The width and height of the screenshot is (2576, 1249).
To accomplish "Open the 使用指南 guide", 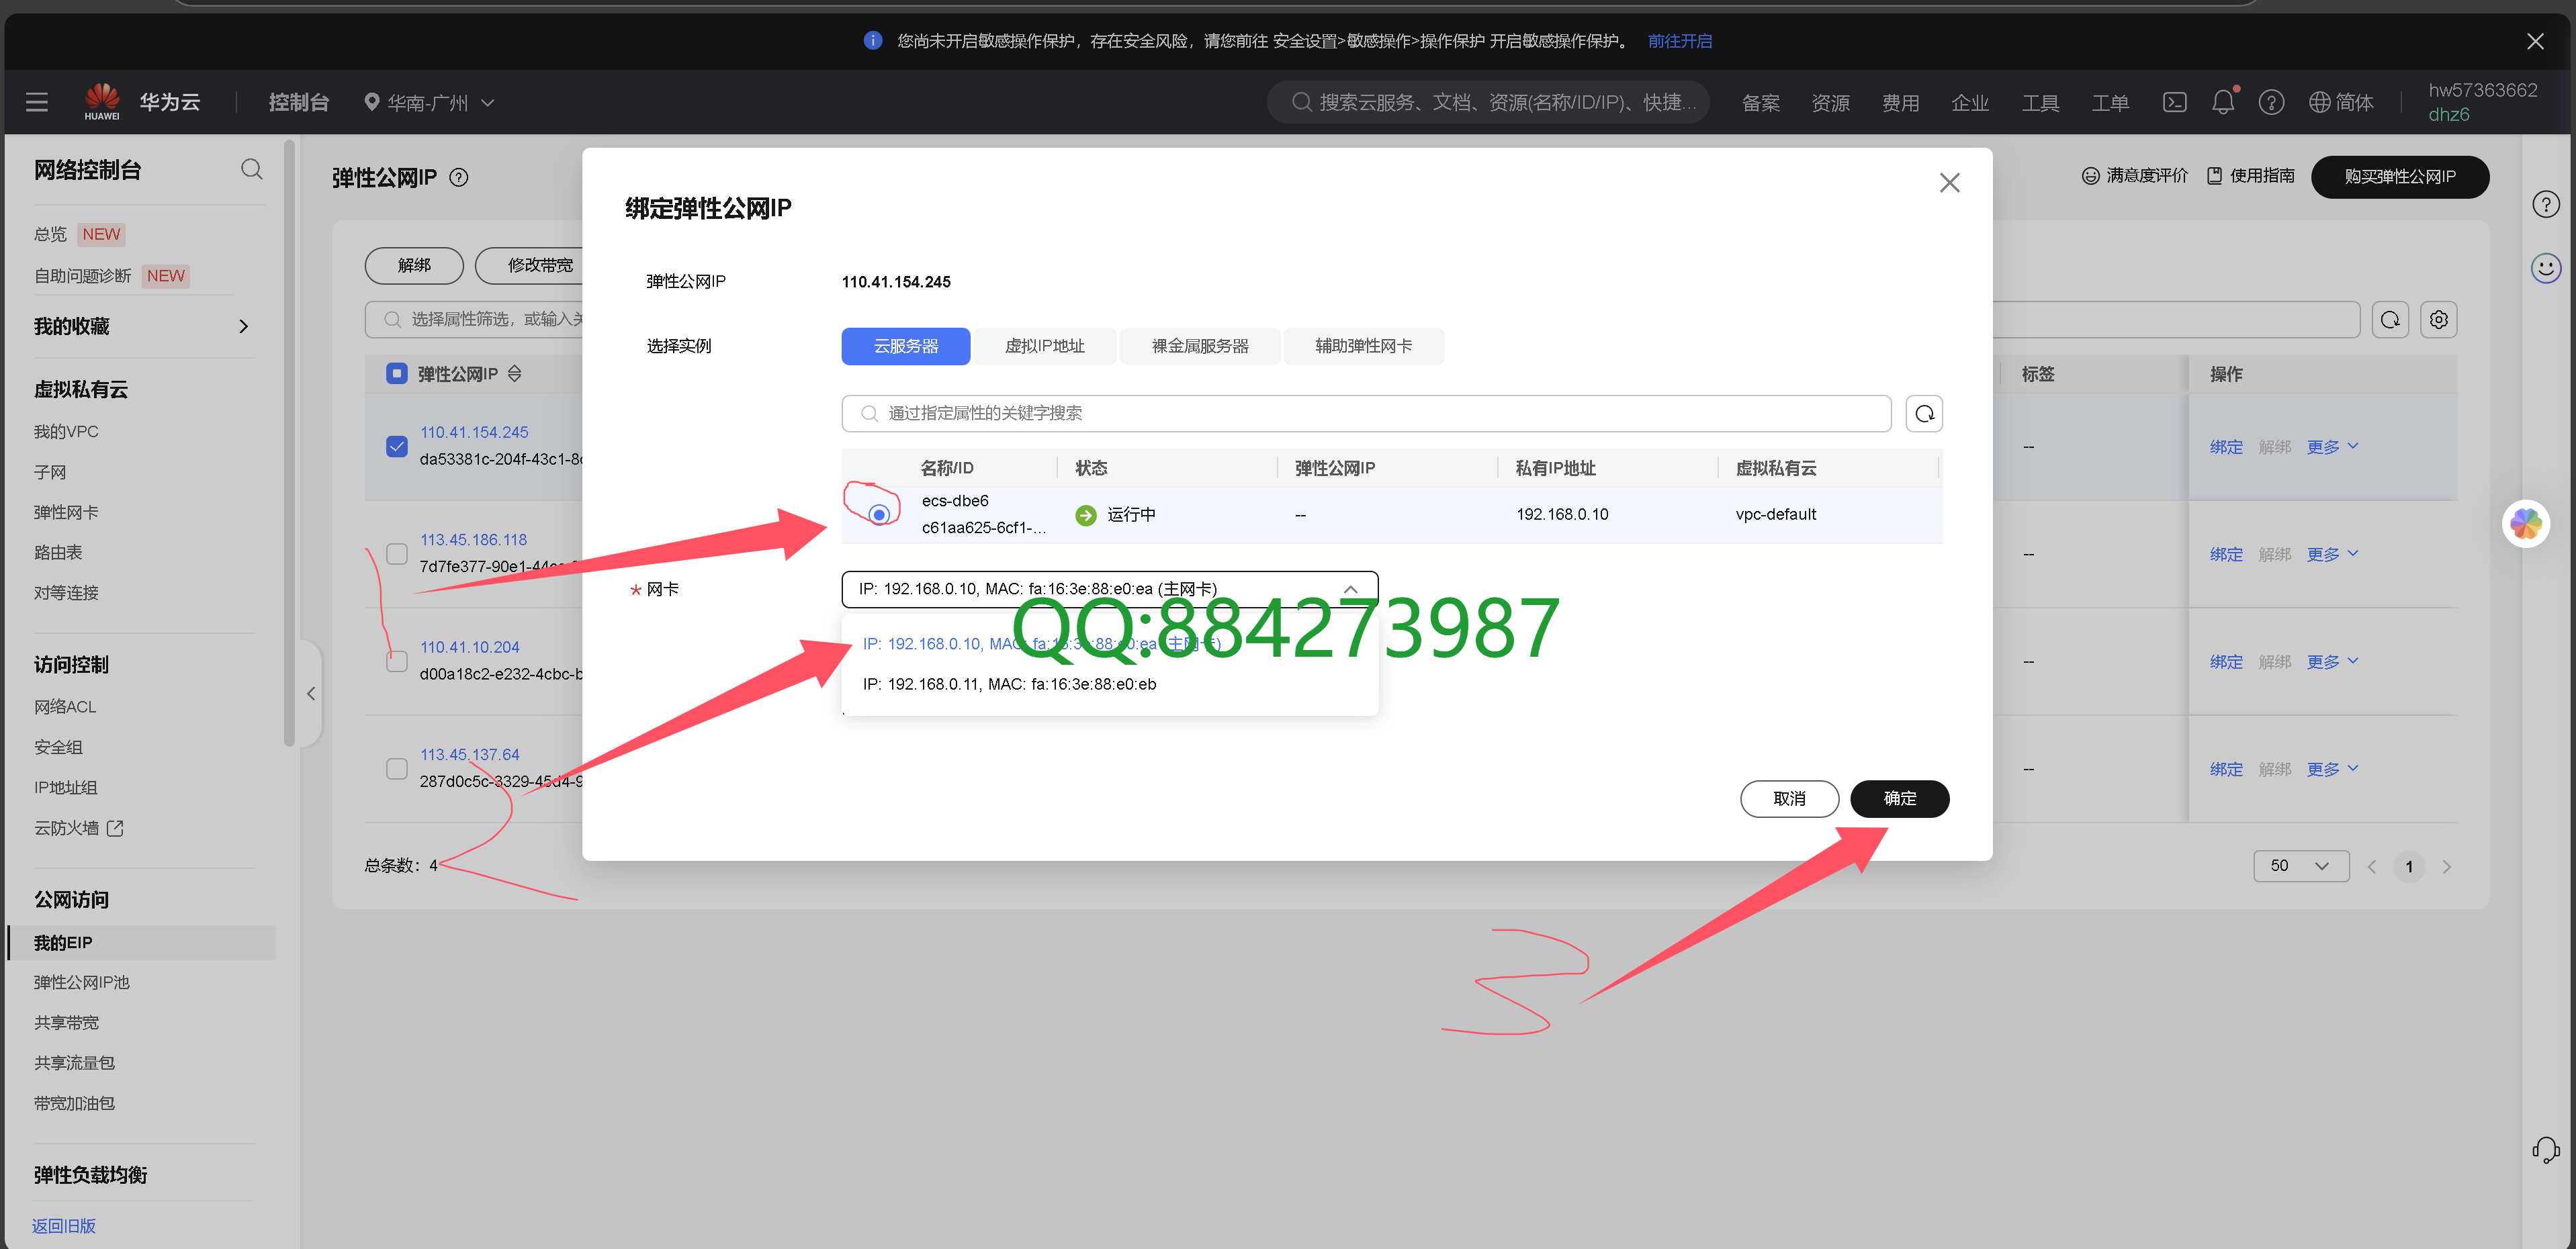I will click(2250, 176).
